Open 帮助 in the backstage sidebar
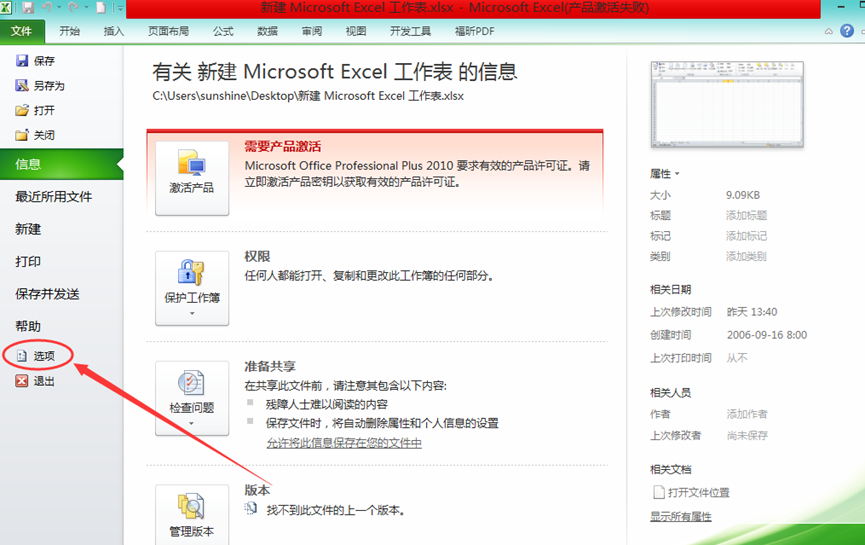This screenshot has width=865, height=545. pos(28,326)
